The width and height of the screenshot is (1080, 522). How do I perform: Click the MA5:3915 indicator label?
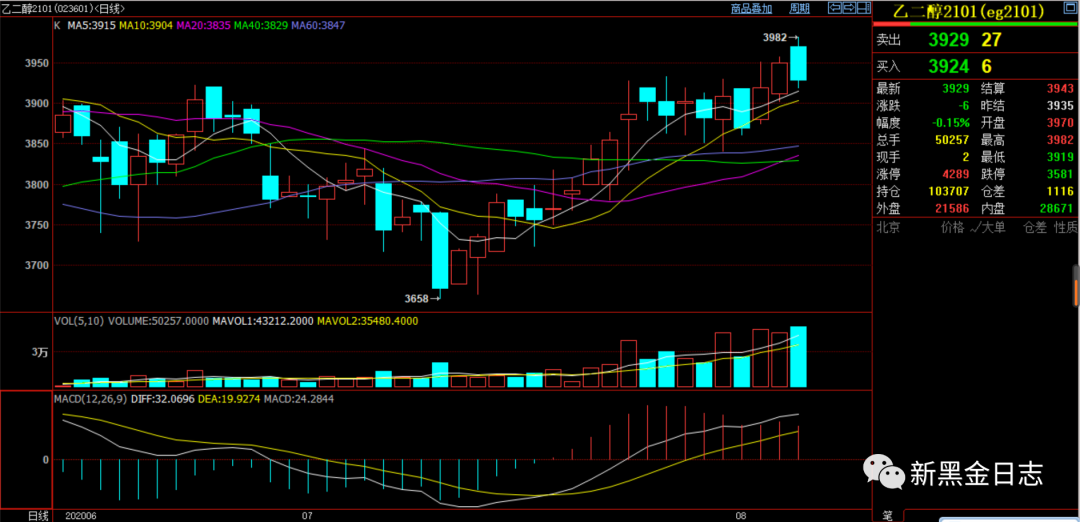[x=92, y=25]
